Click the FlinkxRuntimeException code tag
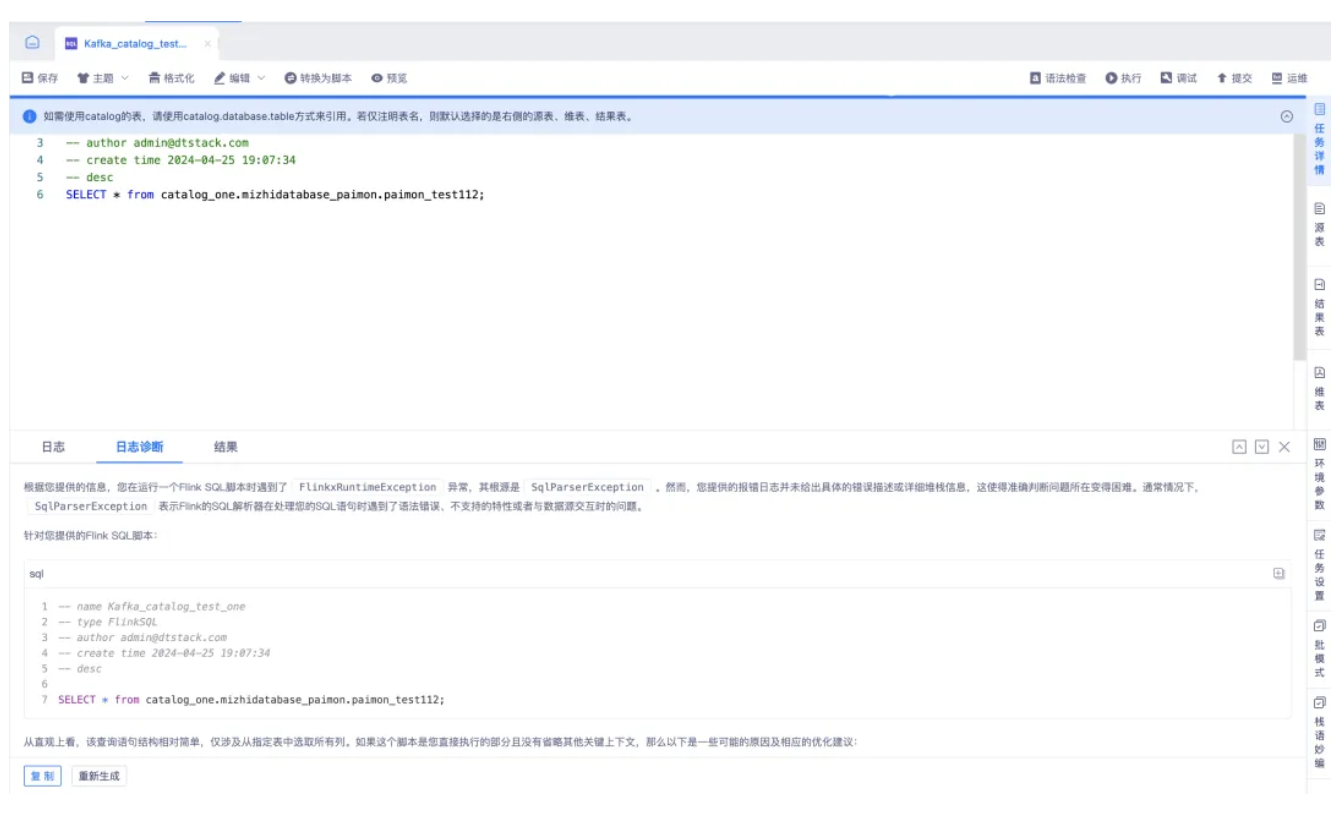The width and height of the screenshot is (1344, 818). 368,487
